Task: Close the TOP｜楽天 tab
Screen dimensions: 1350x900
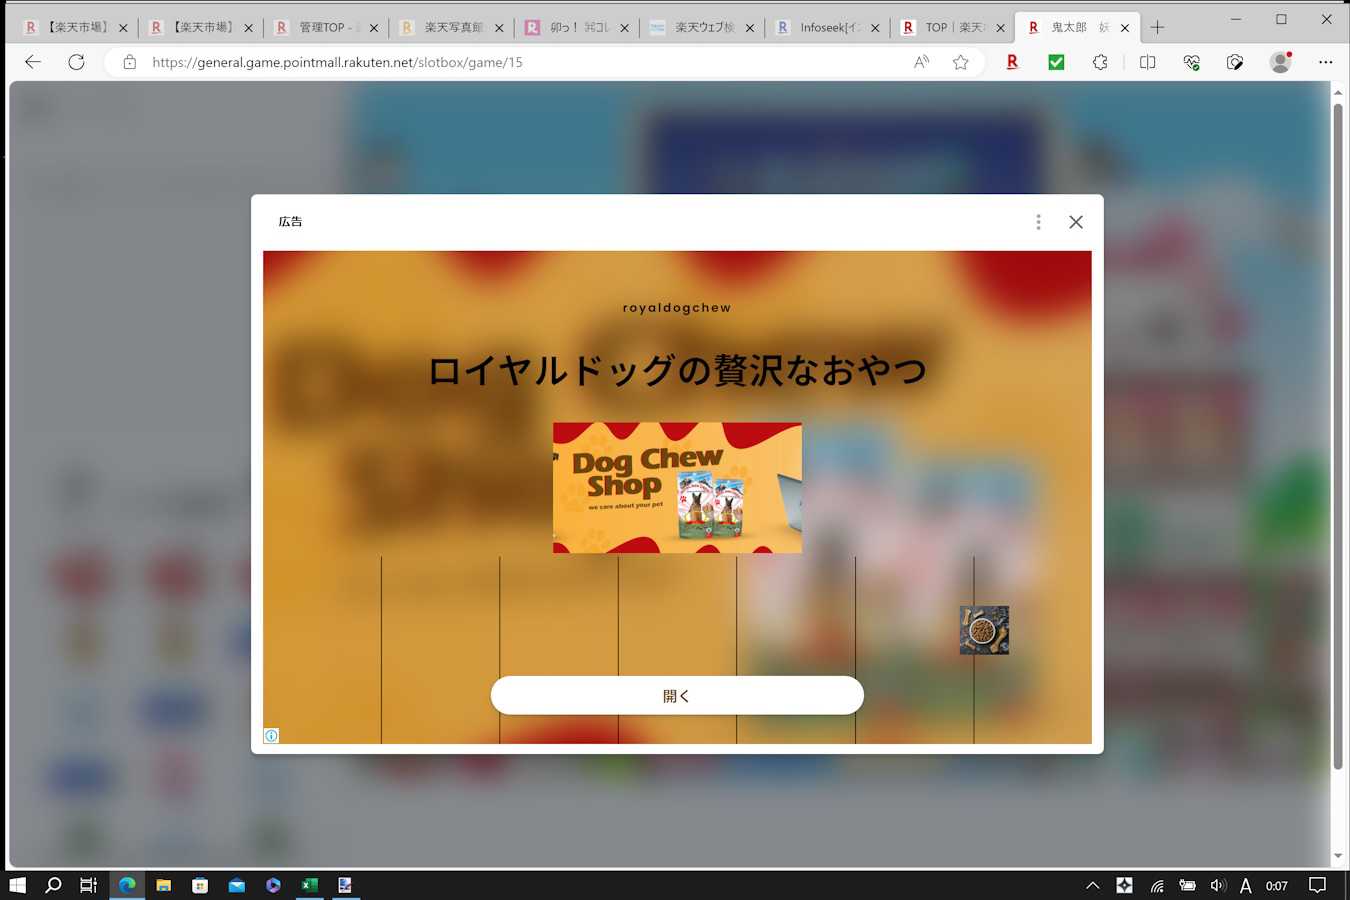Action: click(1000, 28)
